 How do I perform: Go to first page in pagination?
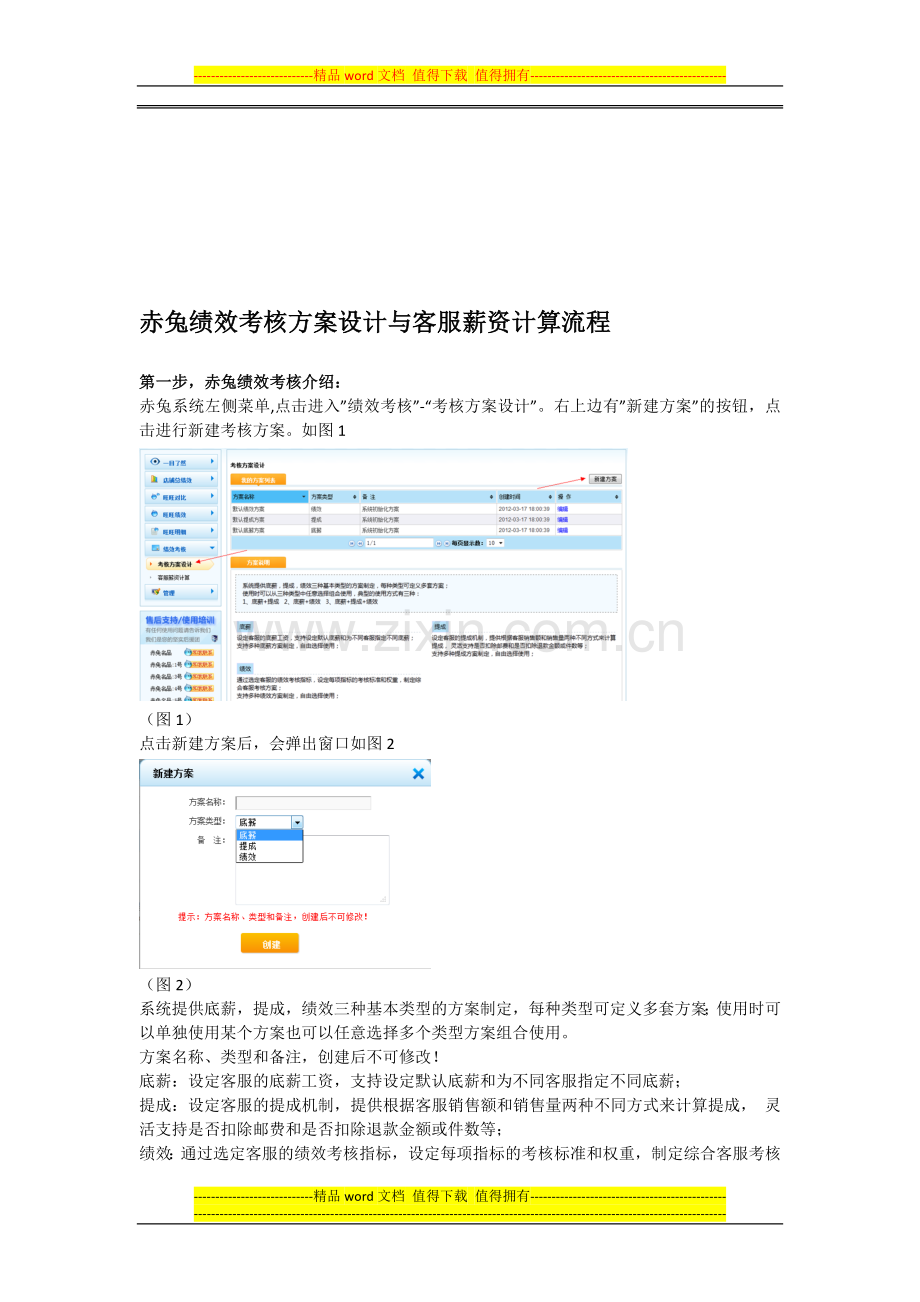point(352,543)
